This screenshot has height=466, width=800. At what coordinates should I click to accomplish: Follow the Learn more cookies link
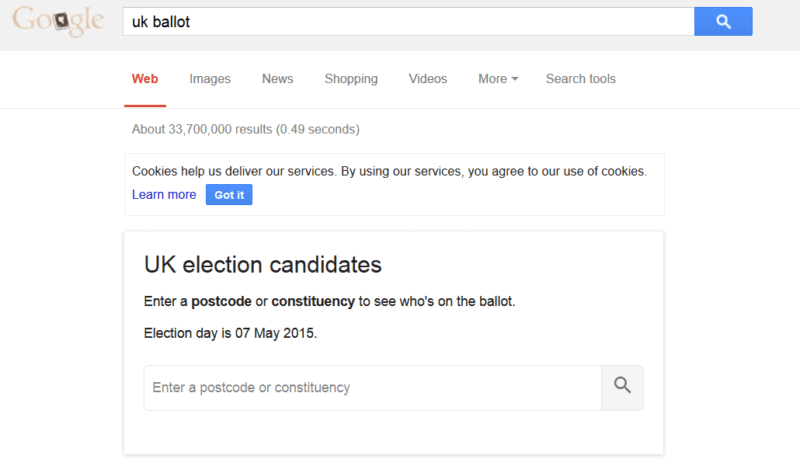pos(164,195)
